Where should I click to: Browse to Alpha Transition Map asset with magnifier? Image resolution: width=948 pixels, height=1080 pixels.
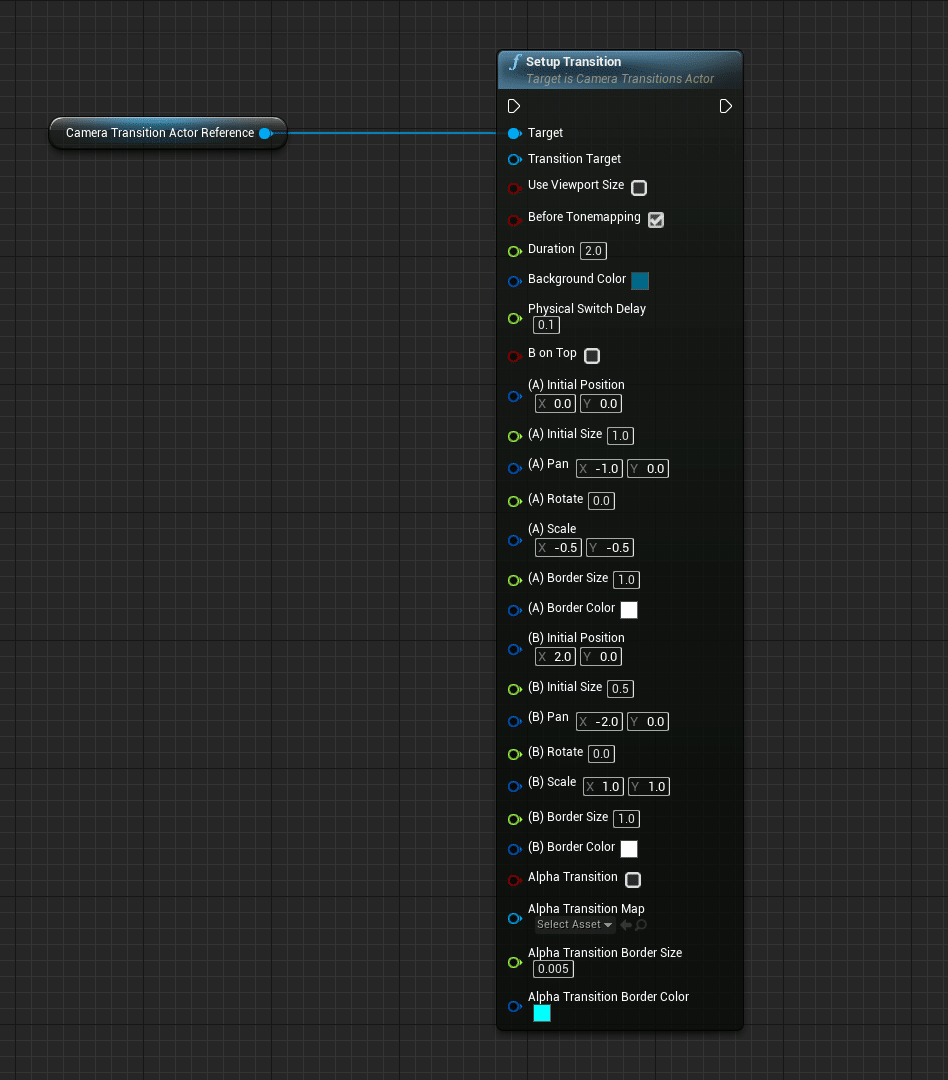click(641, 925)
